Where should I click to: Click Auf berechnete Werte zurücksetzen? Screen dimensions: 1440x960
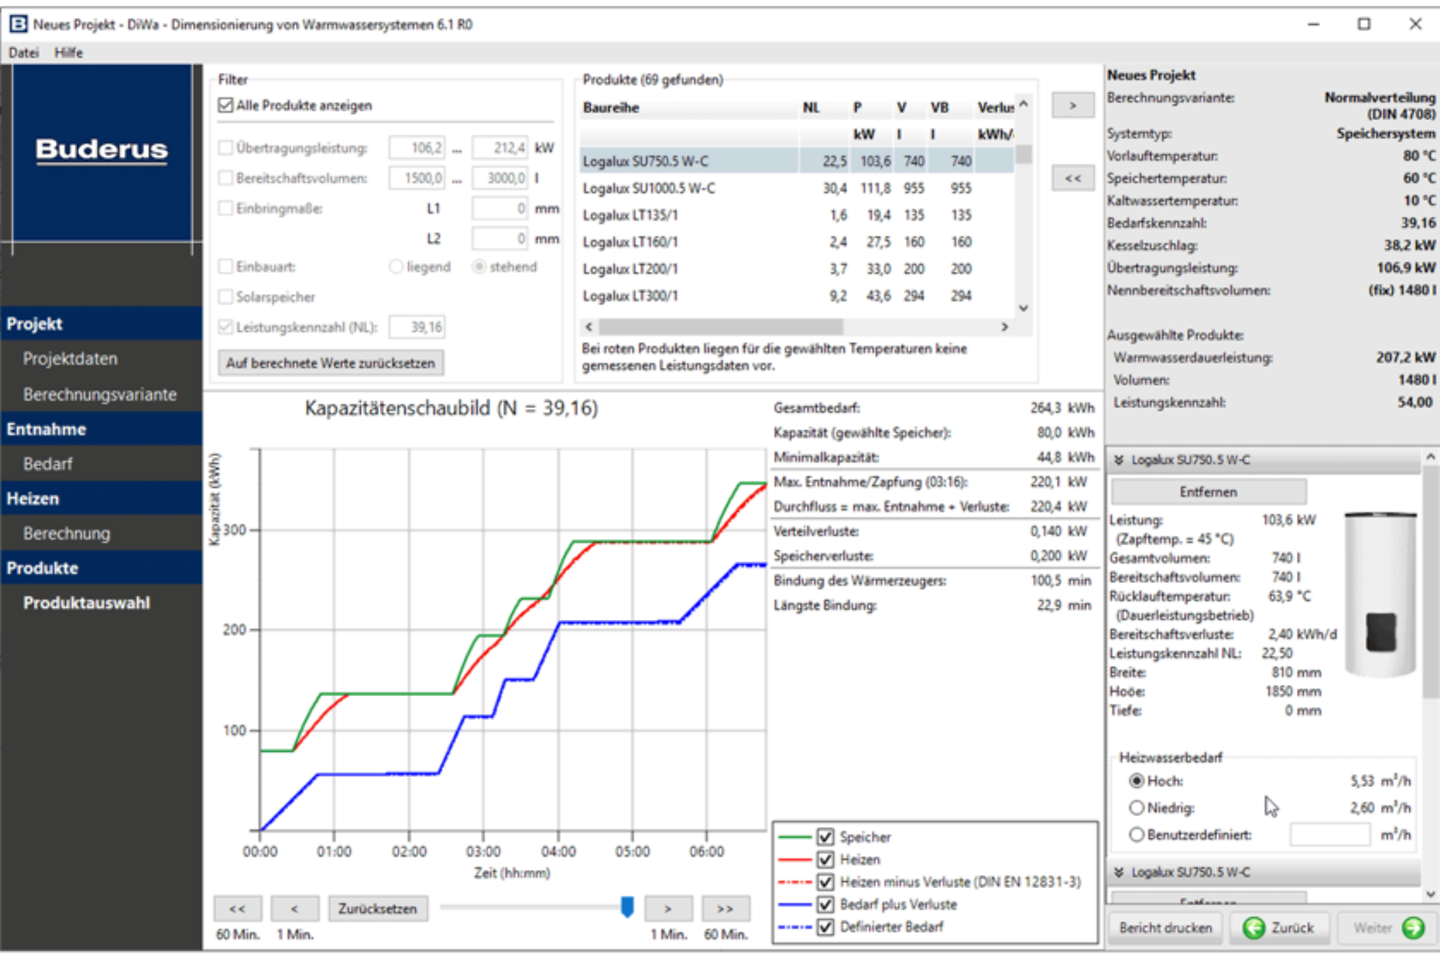tap(331, 363)
